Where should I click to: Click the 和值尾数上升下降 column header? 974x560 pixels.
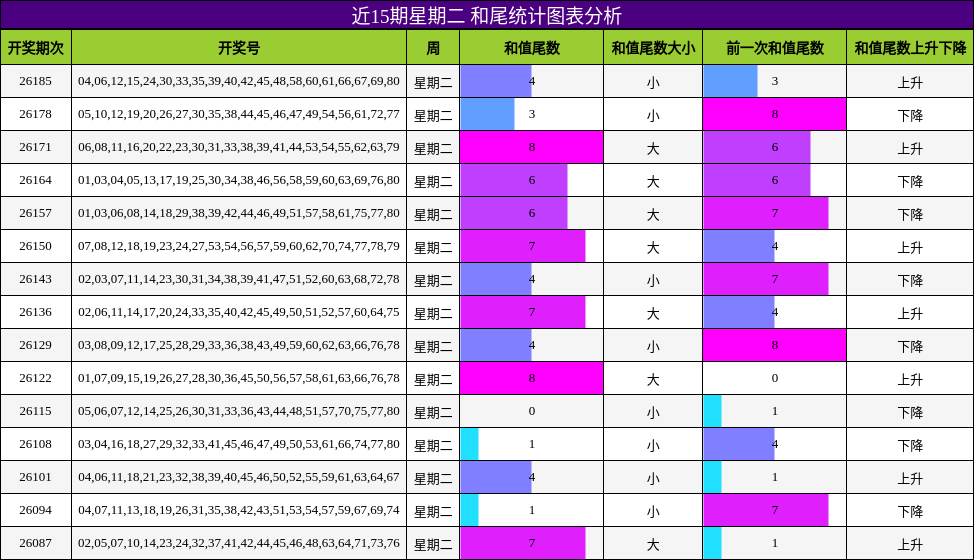(x=910, y=48)
